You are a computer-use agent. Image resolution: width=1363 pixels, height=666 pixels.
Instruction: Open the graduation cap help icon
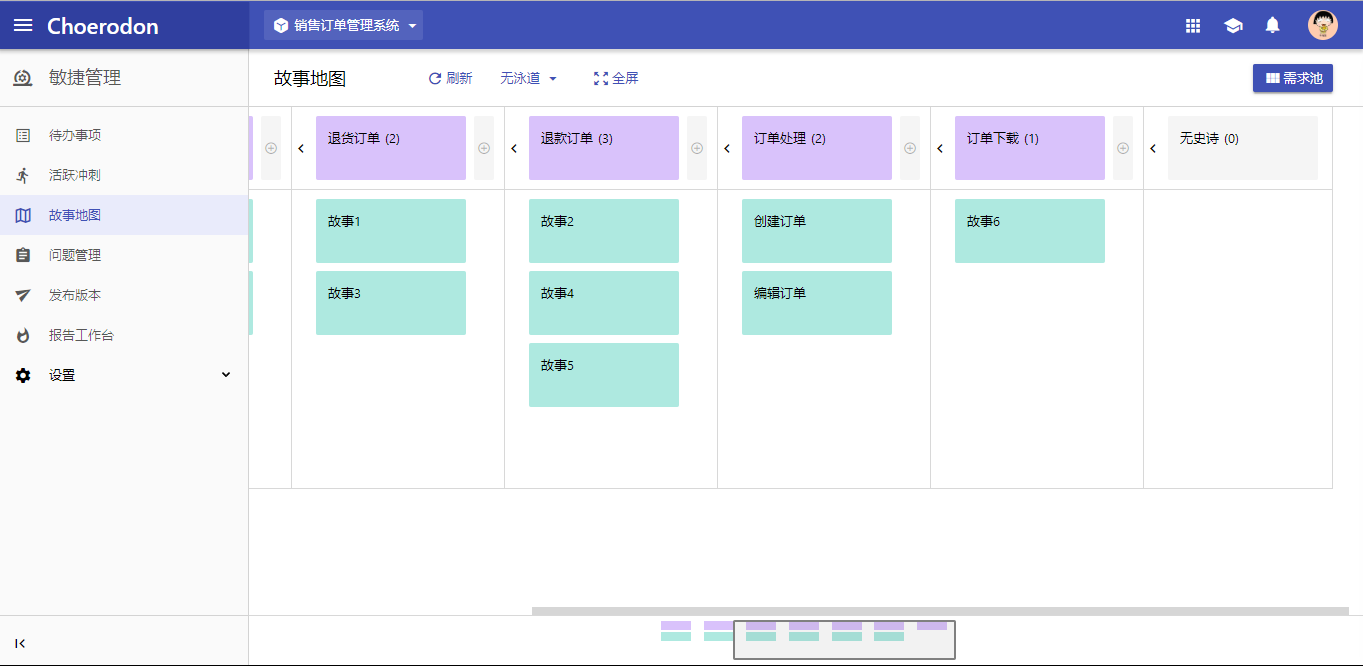click(1233, 26)
